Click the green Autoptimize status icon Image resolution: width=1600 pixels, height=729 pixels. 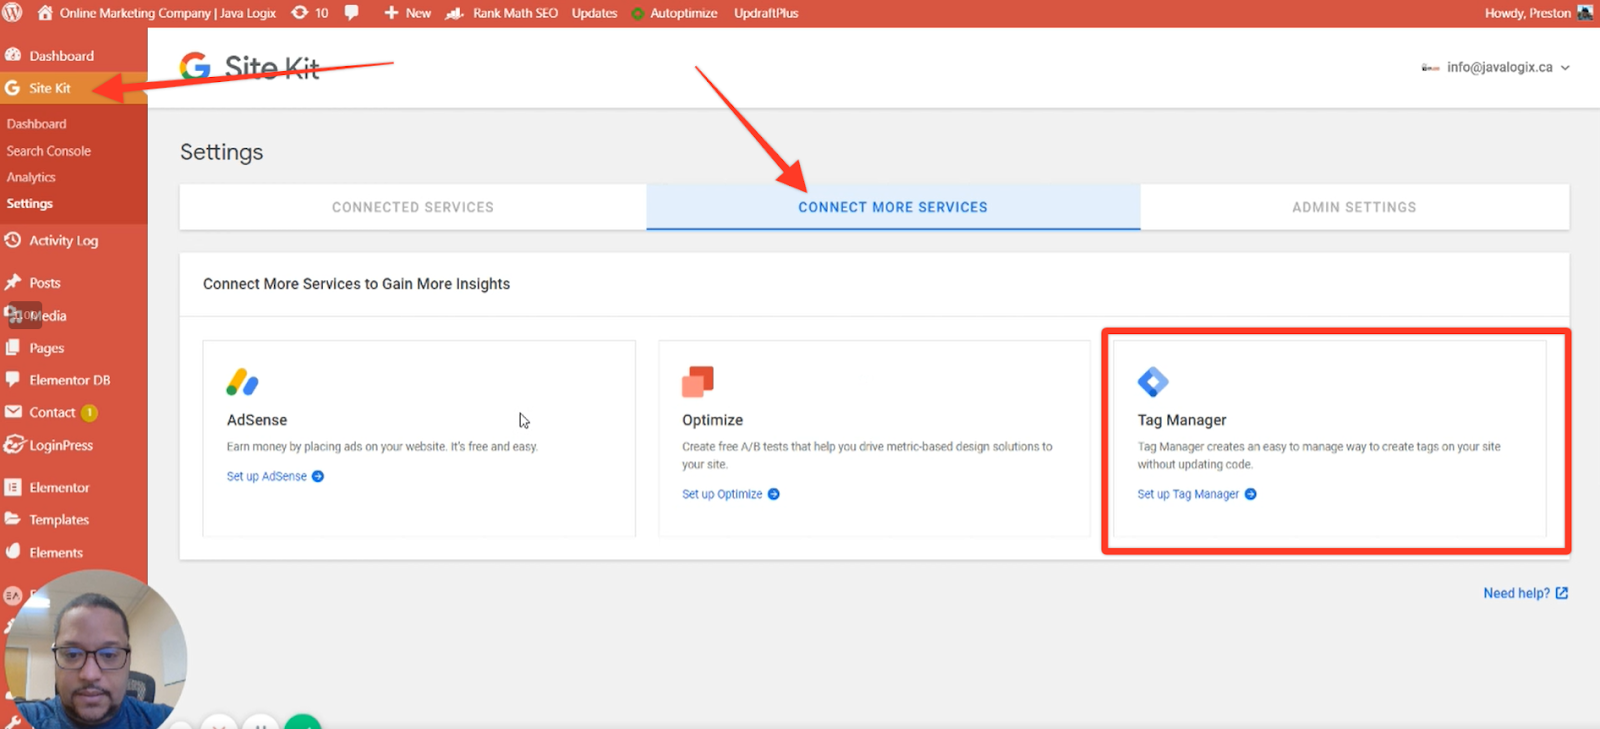click(637, 14)
